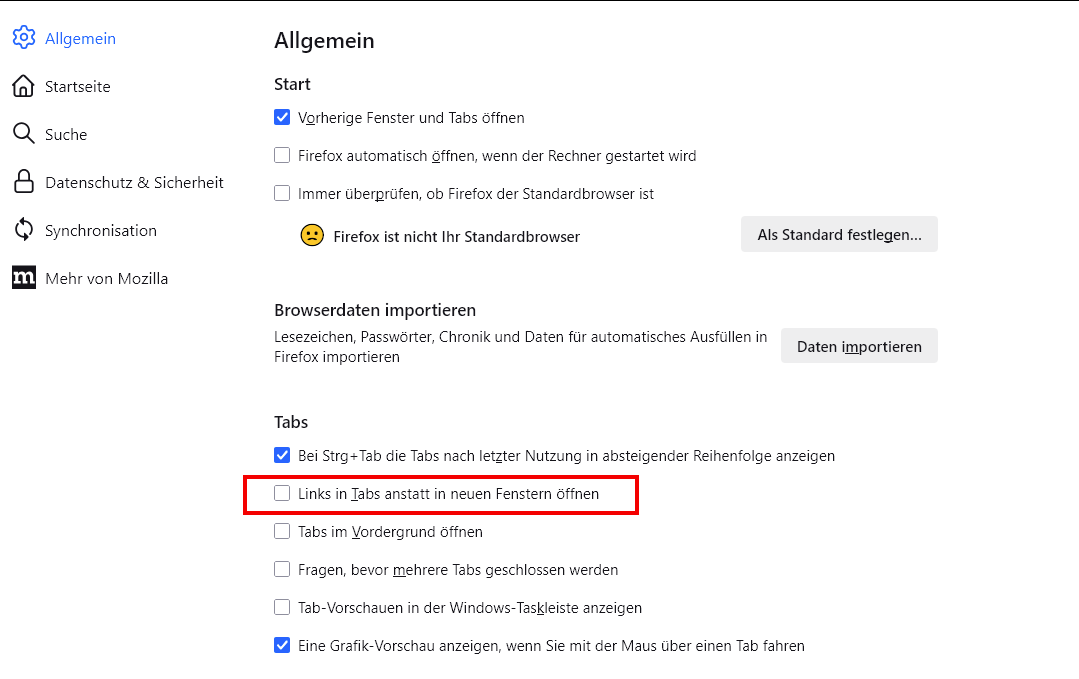Click the Allgemein gear icon
This screenshot has height=679, width=1079.
pyautogui.click(x=24, y=38)
